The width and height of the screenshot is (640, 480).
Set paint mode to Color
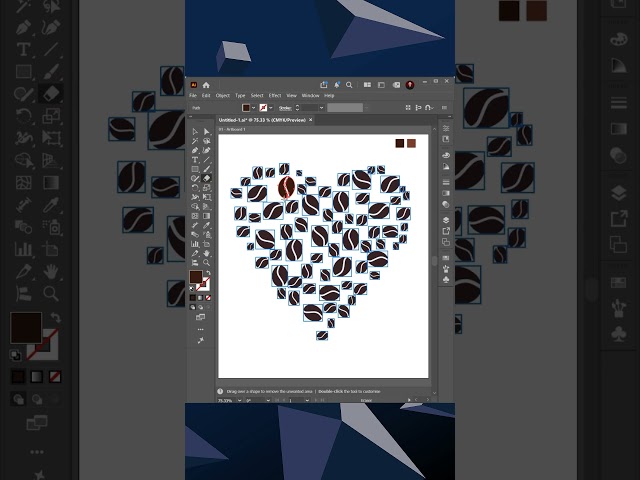pos(193,298)
